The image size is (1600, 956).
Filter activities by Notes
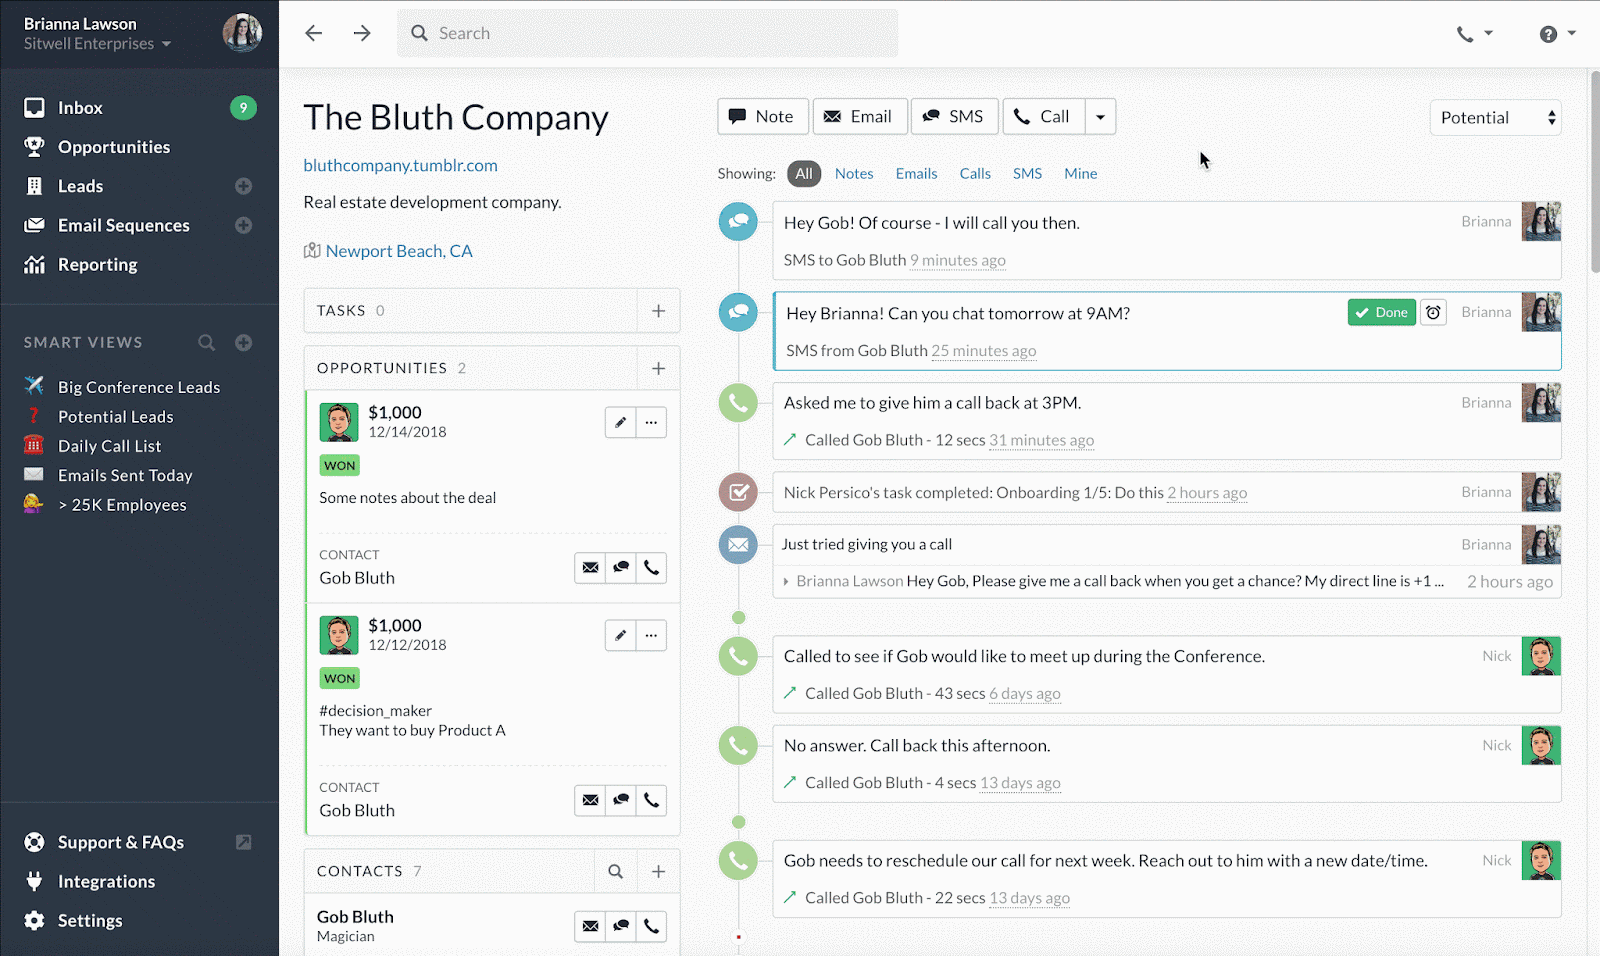coord(854,174)
